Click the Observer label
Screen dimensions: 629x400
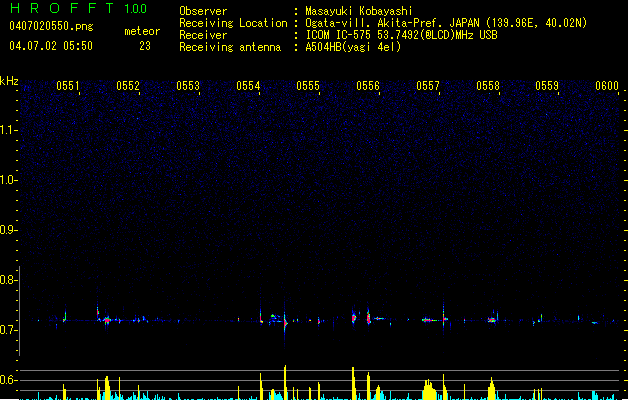(203, 11)
